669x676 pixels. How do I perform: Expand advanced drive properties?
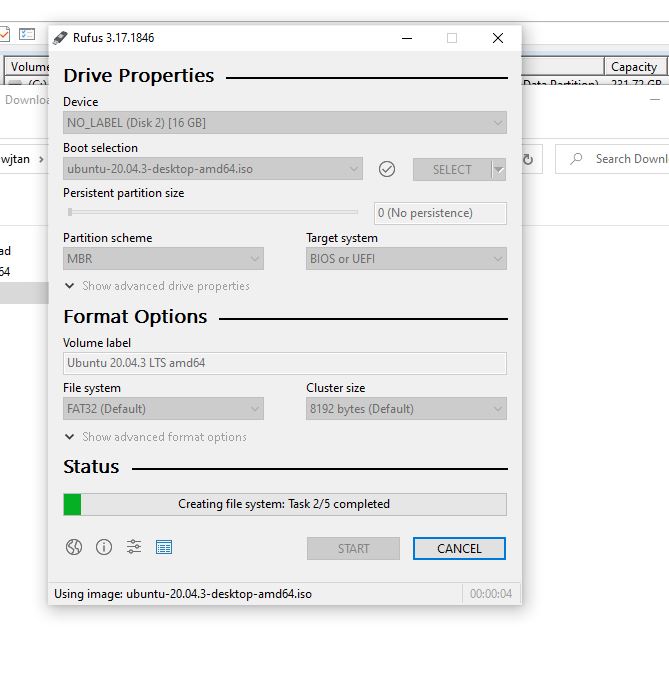pos(157,286)
